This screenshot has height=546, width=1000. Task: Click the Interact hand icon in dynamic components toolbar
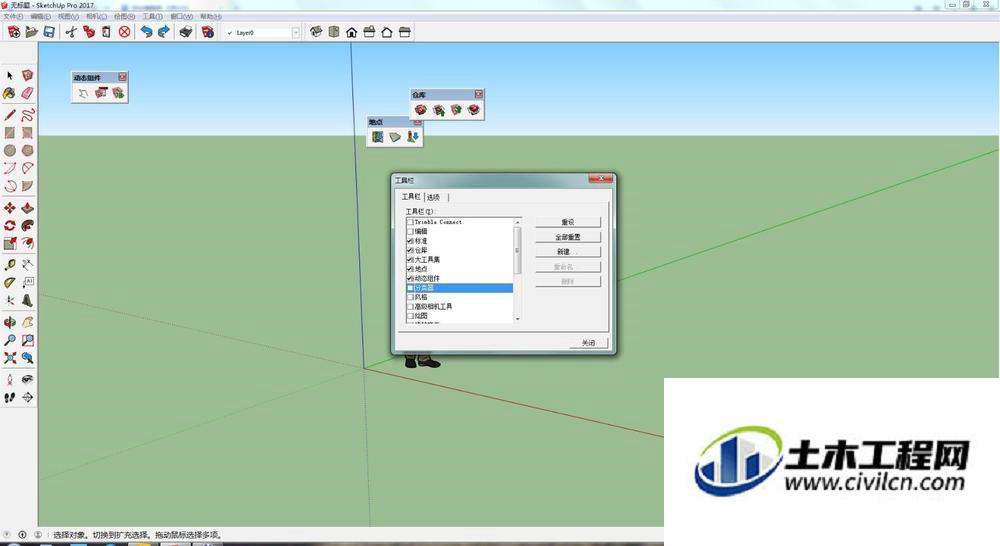(x=83, y=93)
